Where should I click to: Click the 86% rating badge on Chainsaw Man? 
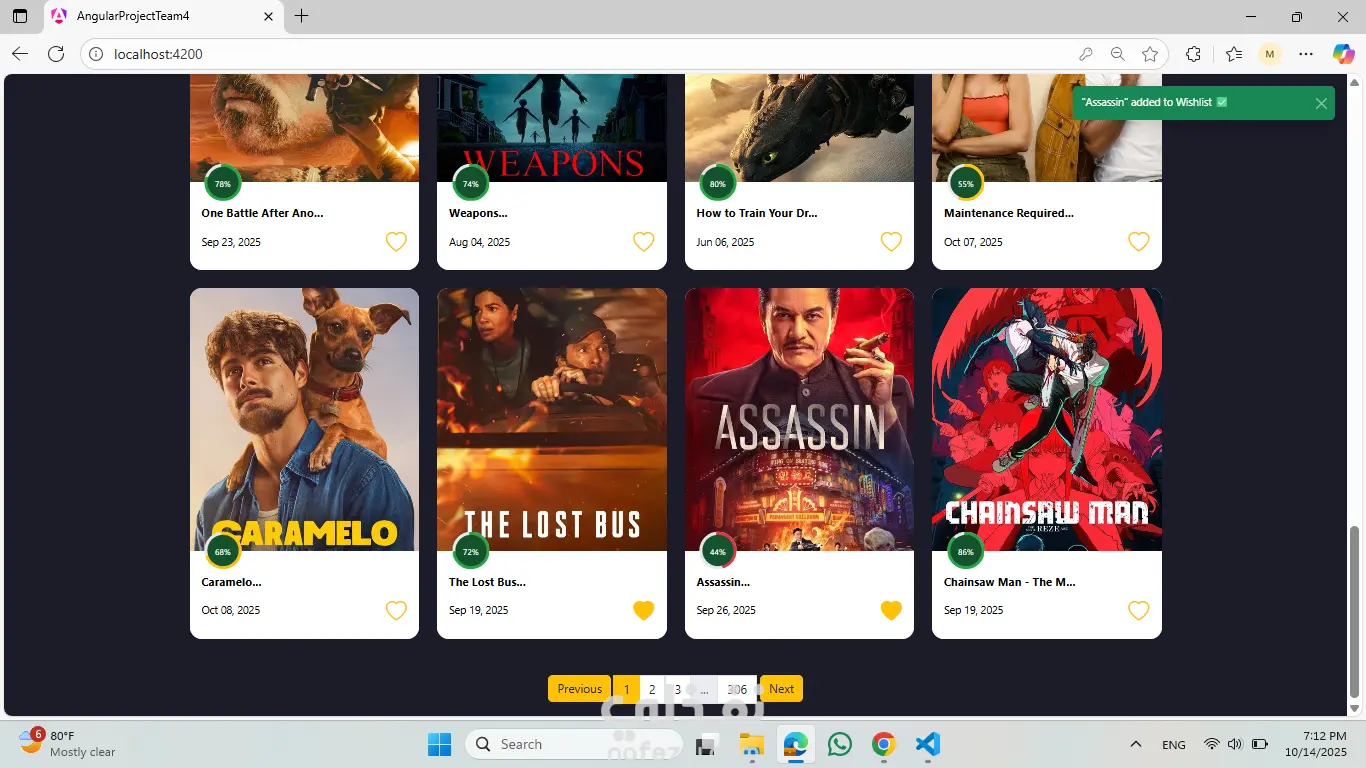(x=966, y=552)
